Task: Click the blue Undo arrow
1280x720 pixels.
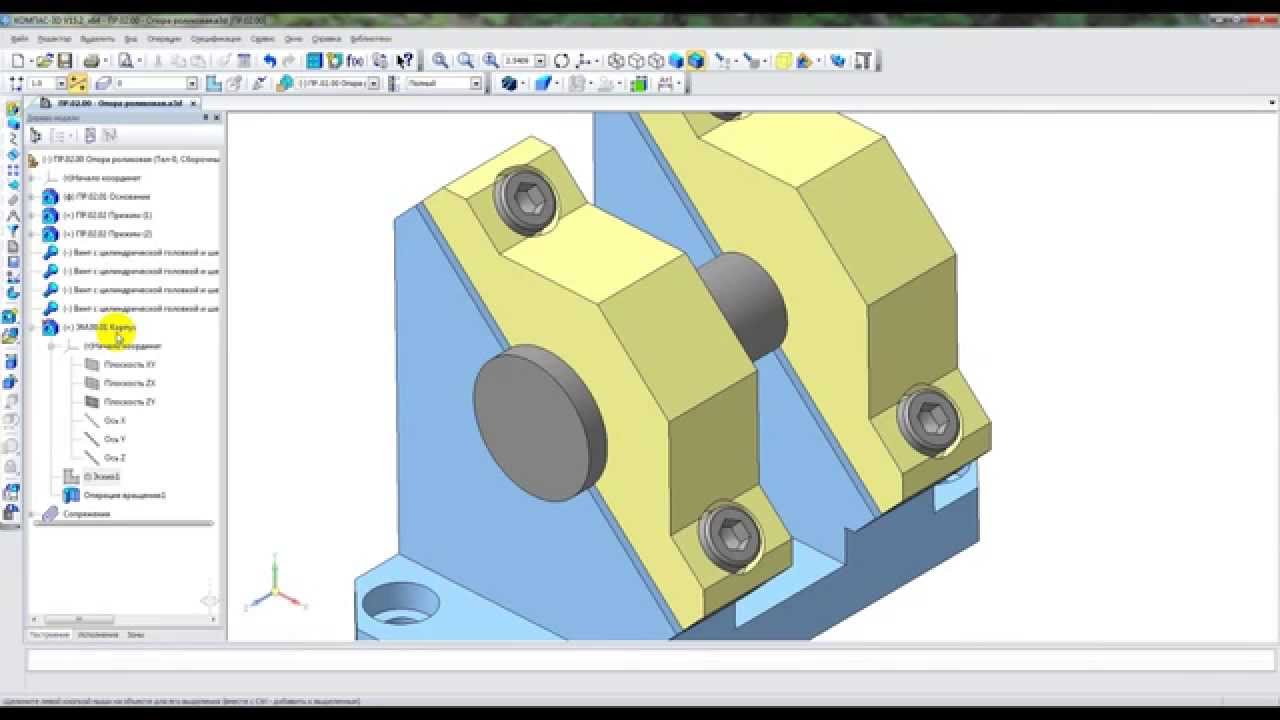Action: [x=269, y=61]
